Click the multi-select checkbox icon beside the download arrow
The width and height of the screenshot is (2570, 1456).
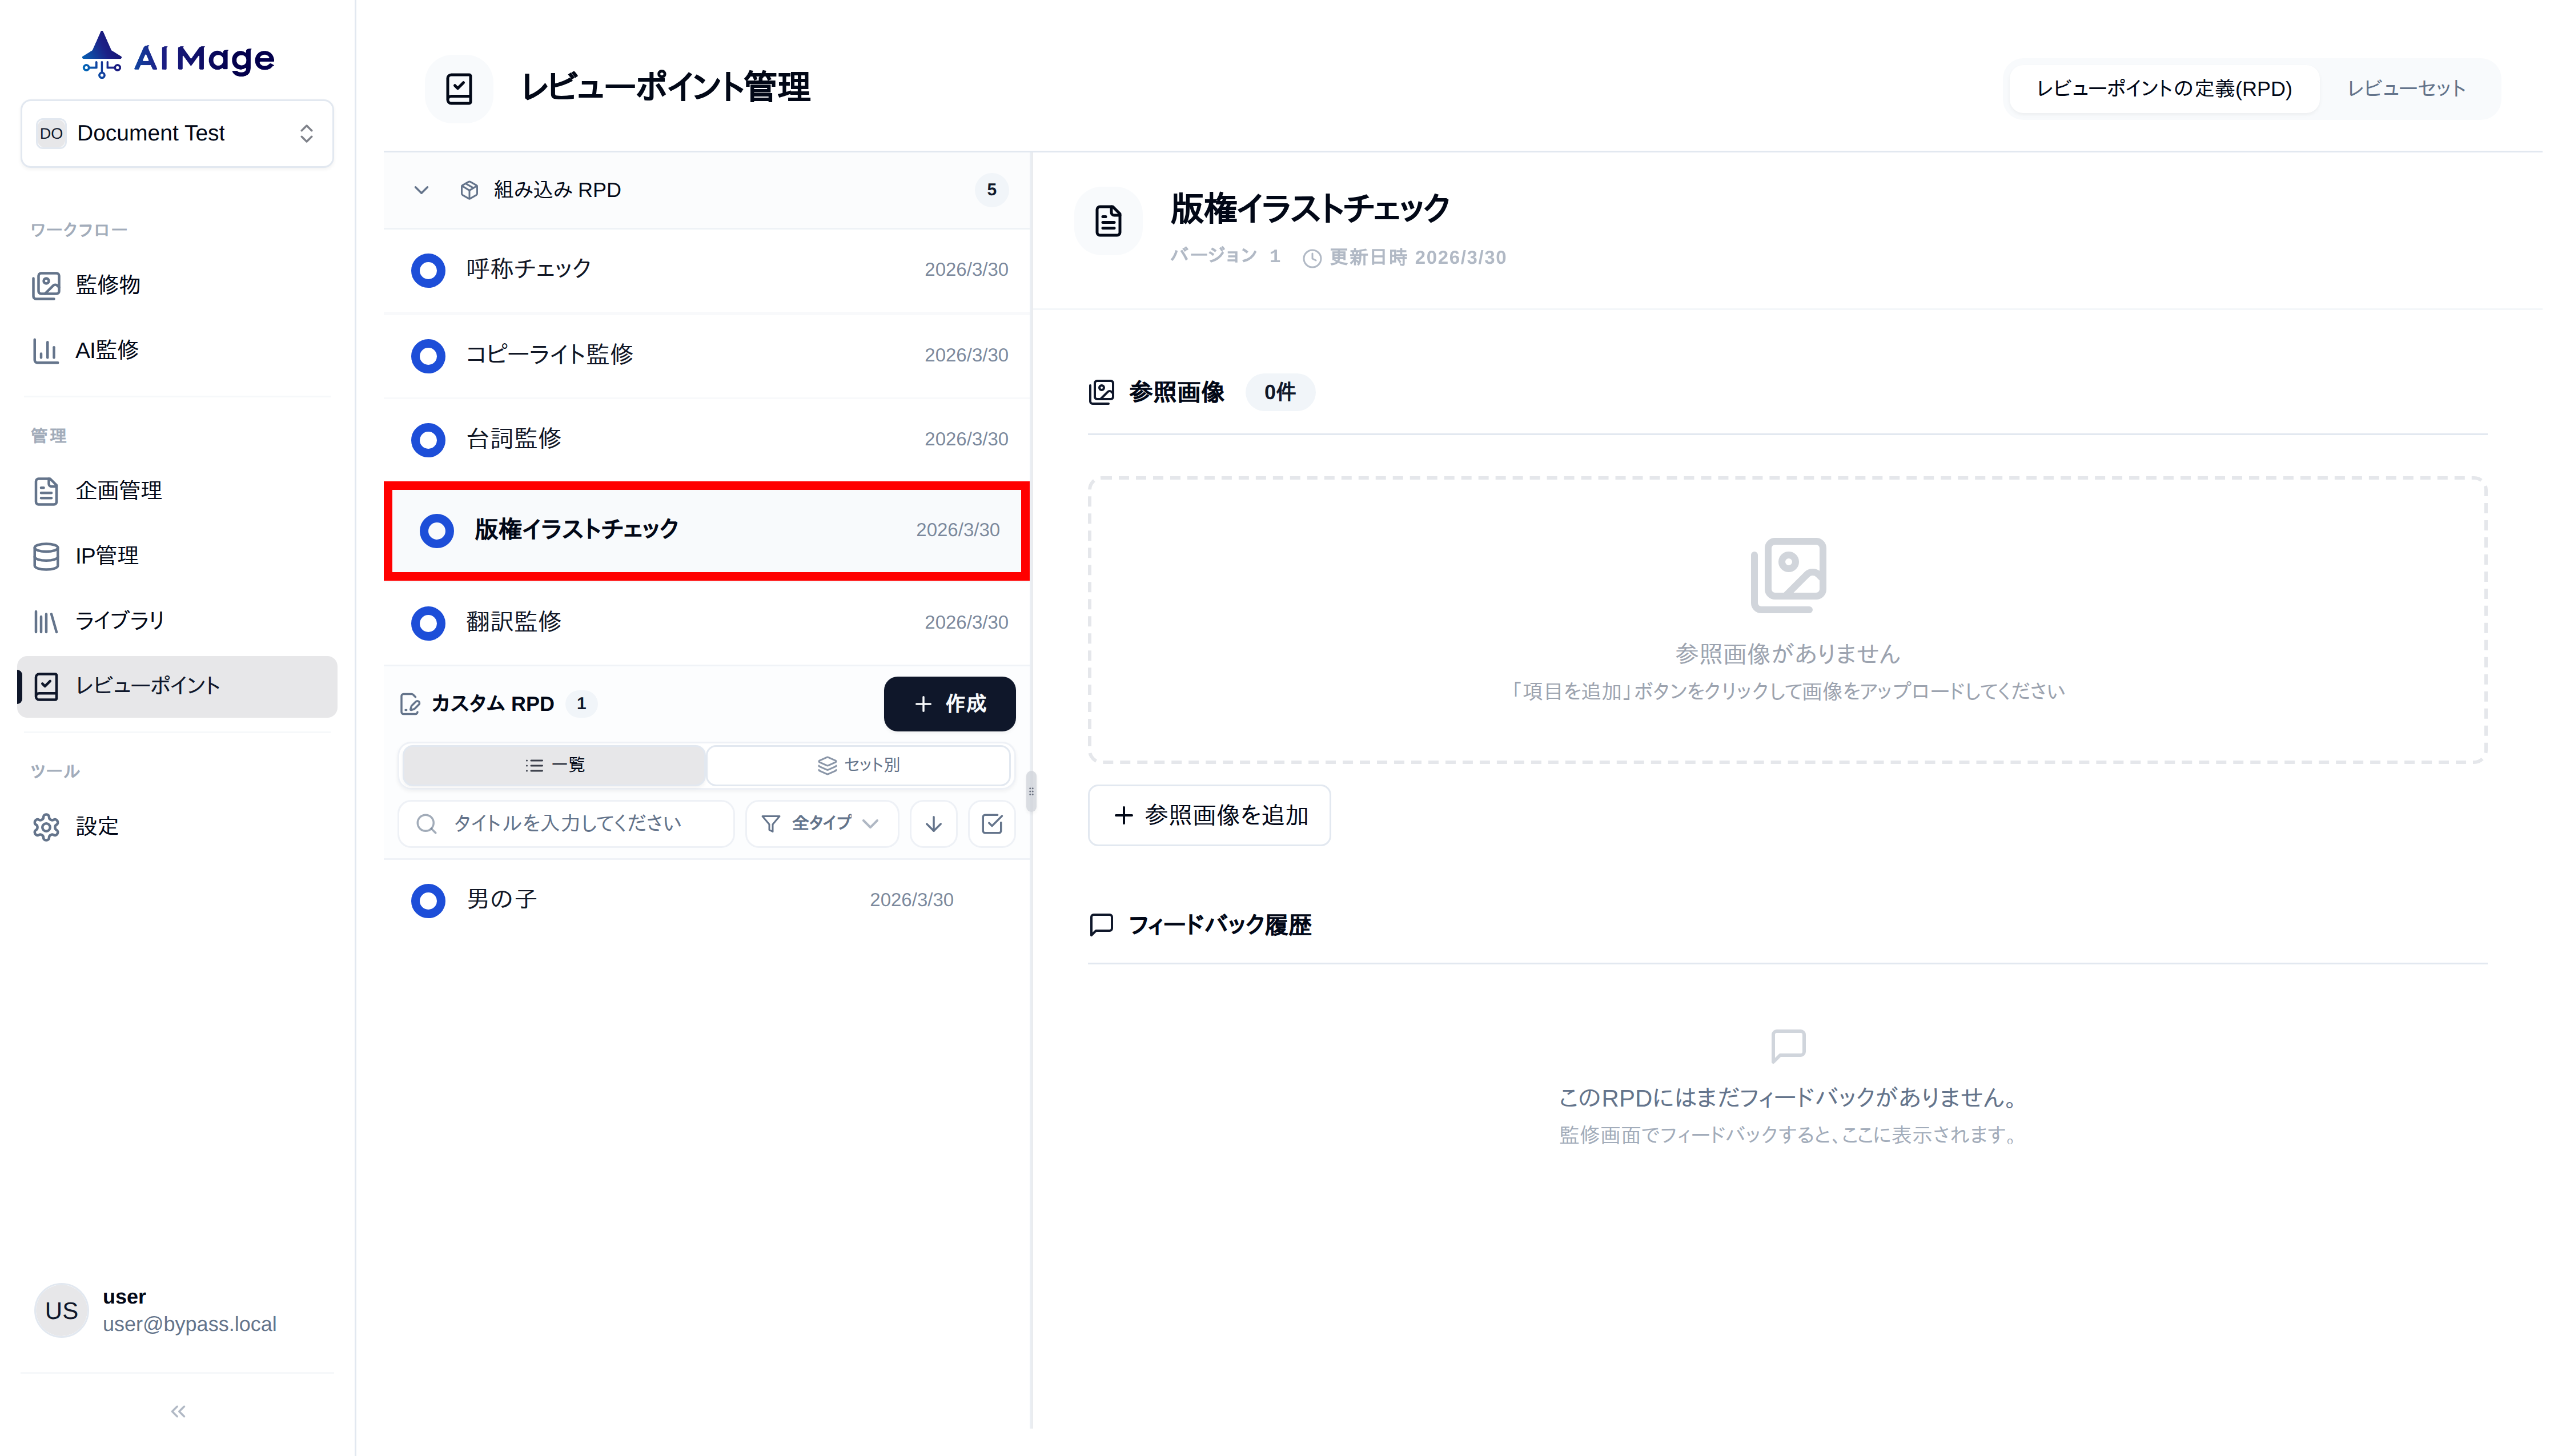991,823
